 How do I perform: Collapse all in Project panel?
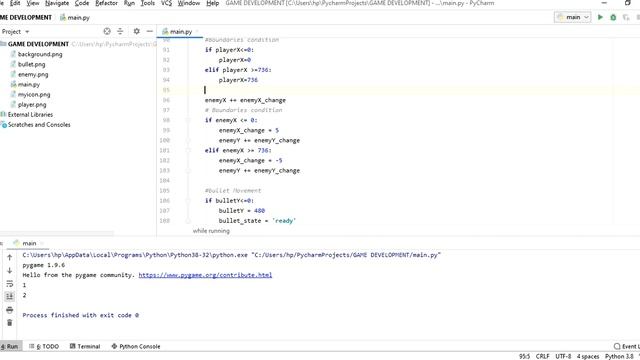(120, 31)
